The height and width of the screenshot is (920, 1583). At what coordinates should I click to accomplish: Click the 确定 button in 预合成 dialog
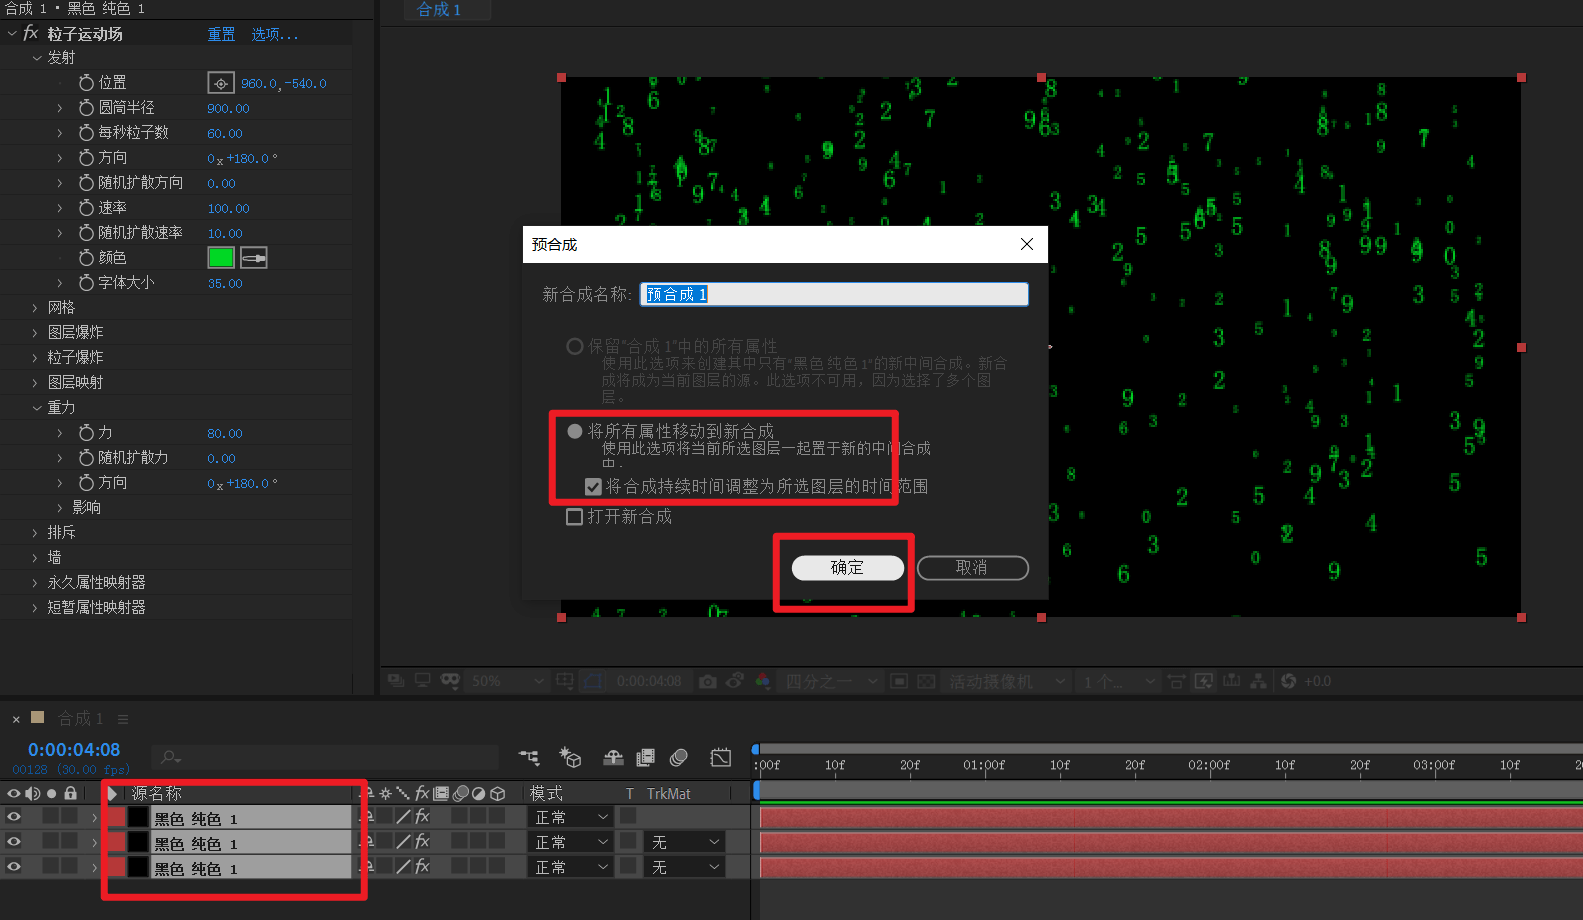coord(847,568)
